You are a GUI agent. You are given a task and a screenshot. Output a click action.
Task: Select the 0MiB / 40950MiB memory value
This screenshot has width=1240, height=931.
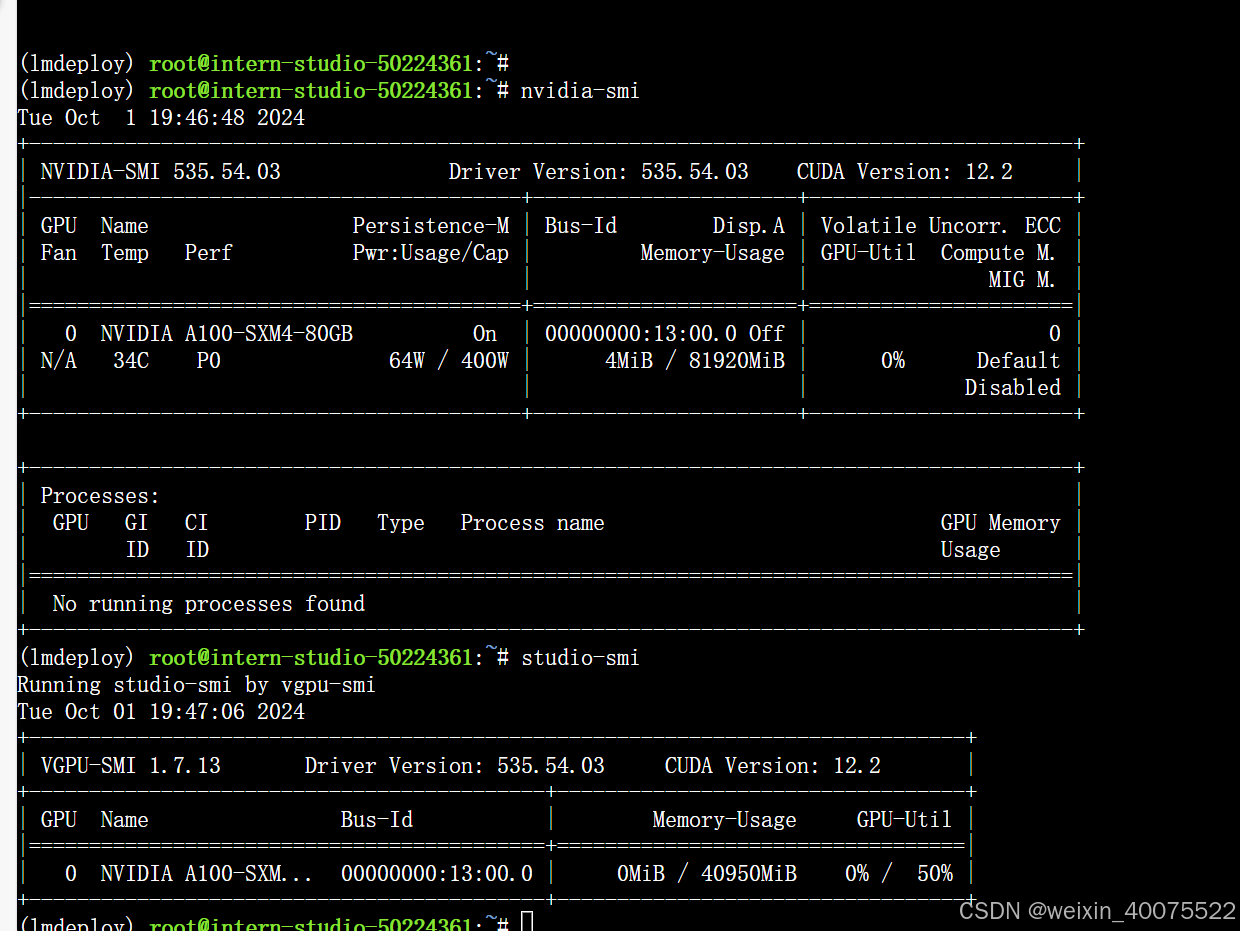[x=706, y=873]
